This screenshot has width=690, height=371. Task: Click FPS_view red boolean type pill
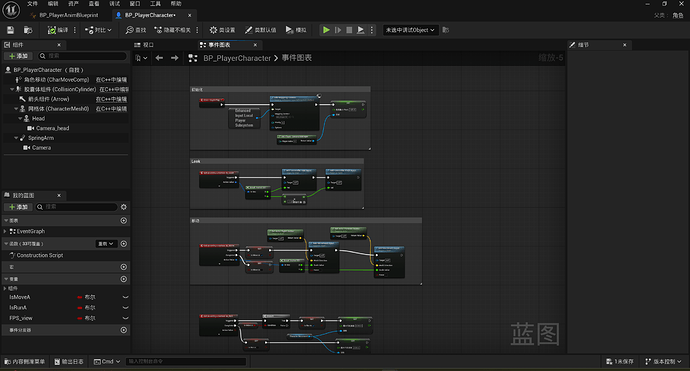[x=80, y=318]
